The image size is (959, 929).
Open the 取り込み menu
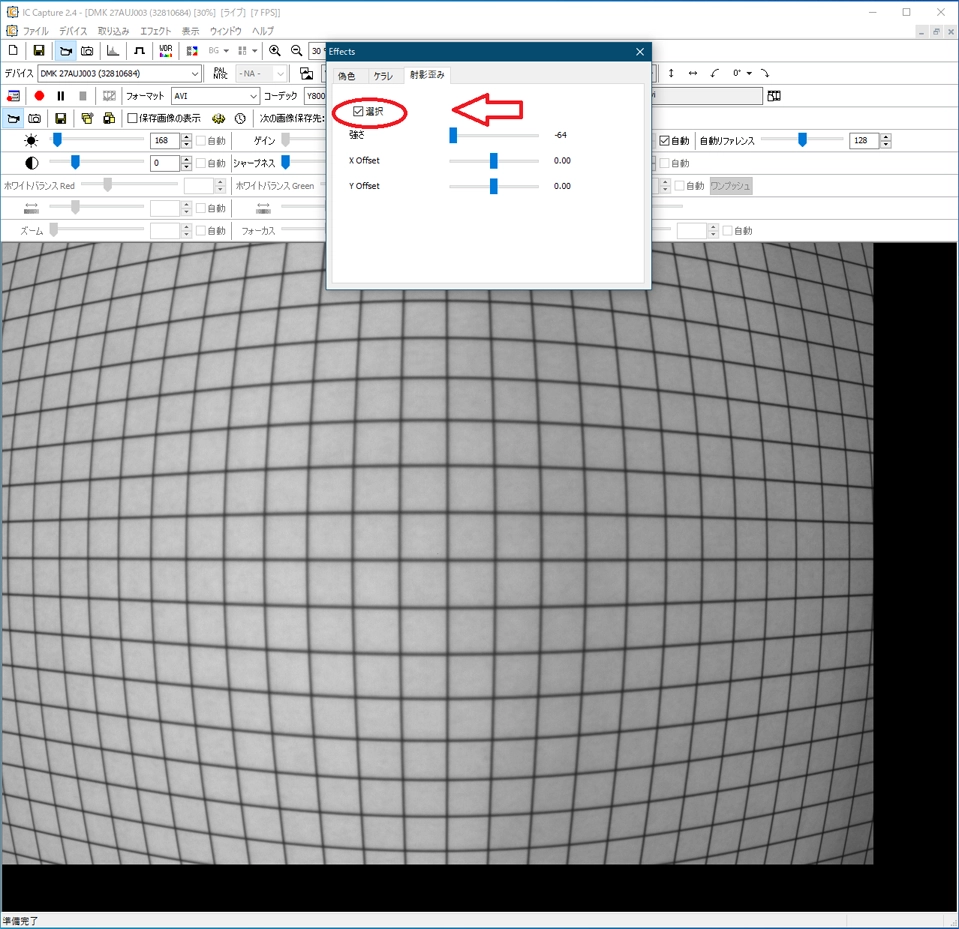click(114, 31)
